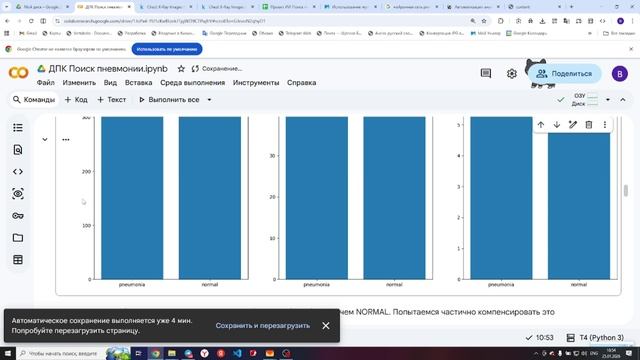Viewport: 640px width, 360px height.
Task: Collapse the header with the chevron up
Action: [x=623, y=100]
